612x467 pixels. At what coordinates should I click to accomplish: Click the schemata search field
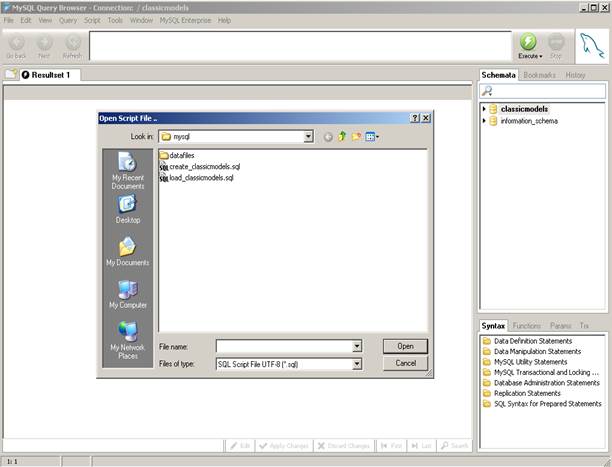(543, 91)
